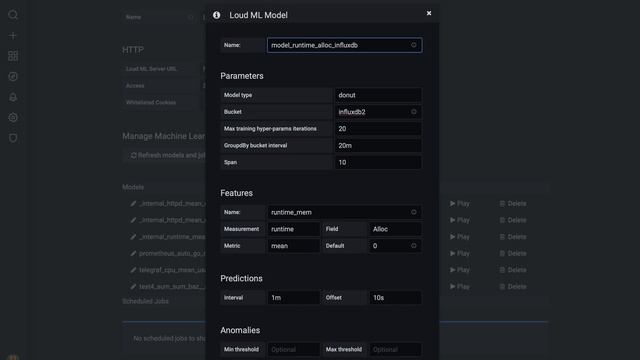
Task: Open the Metric mean selector
Action: pos(293,246)
